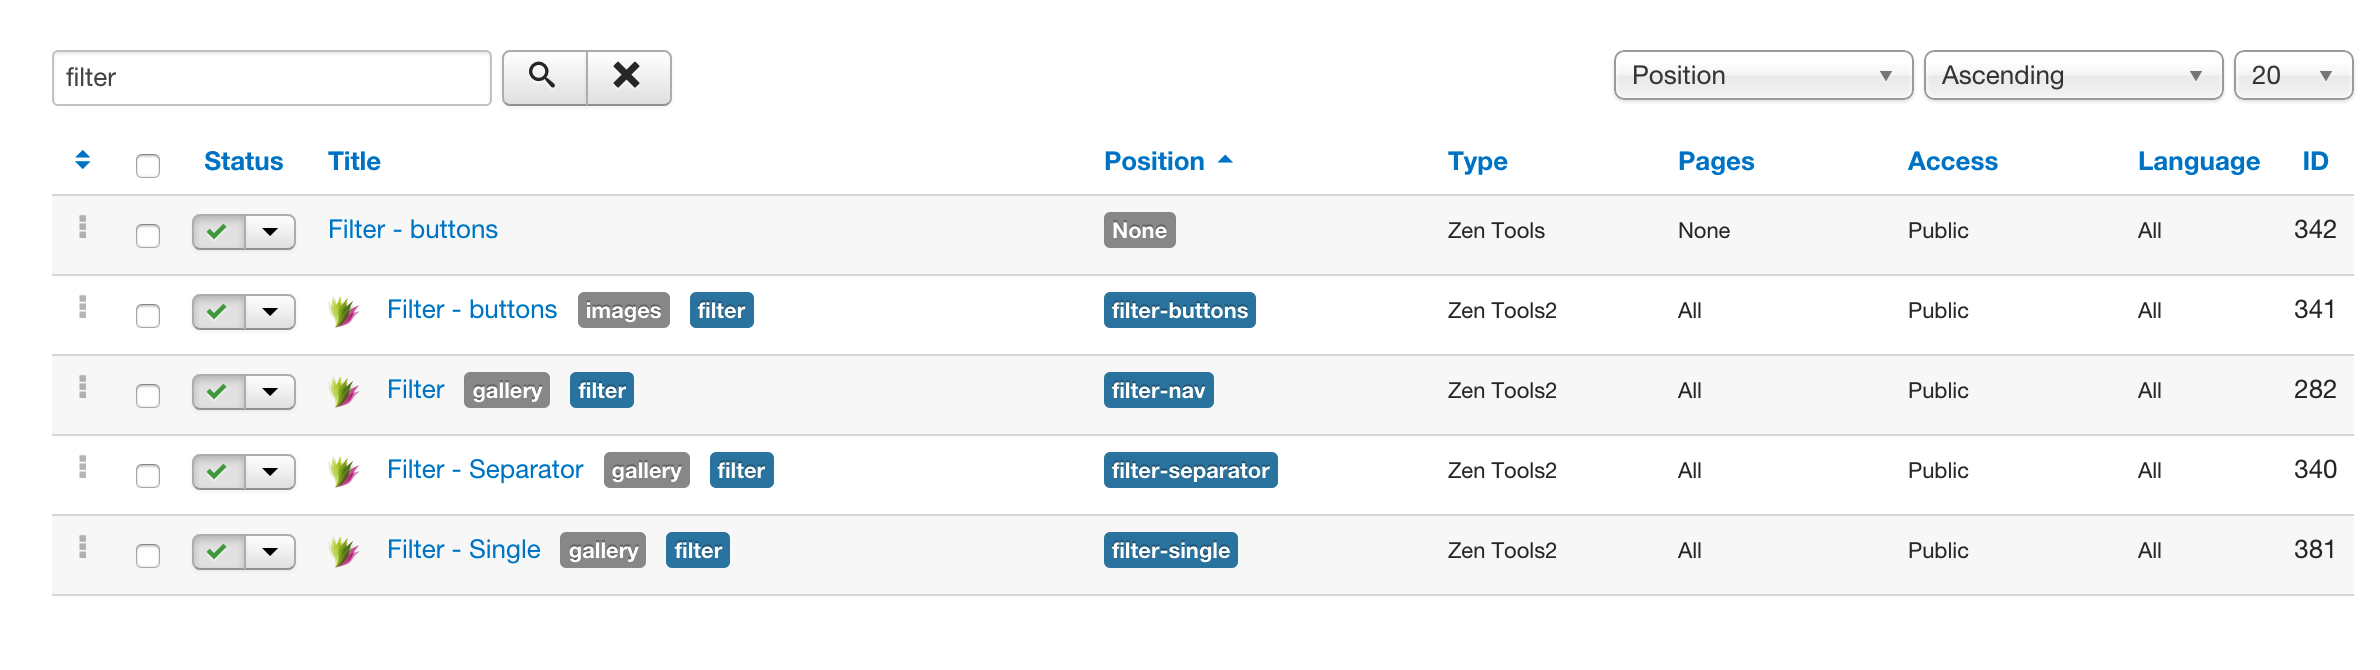Click the Zen icon beside Filter - Separator

point(344,471)
